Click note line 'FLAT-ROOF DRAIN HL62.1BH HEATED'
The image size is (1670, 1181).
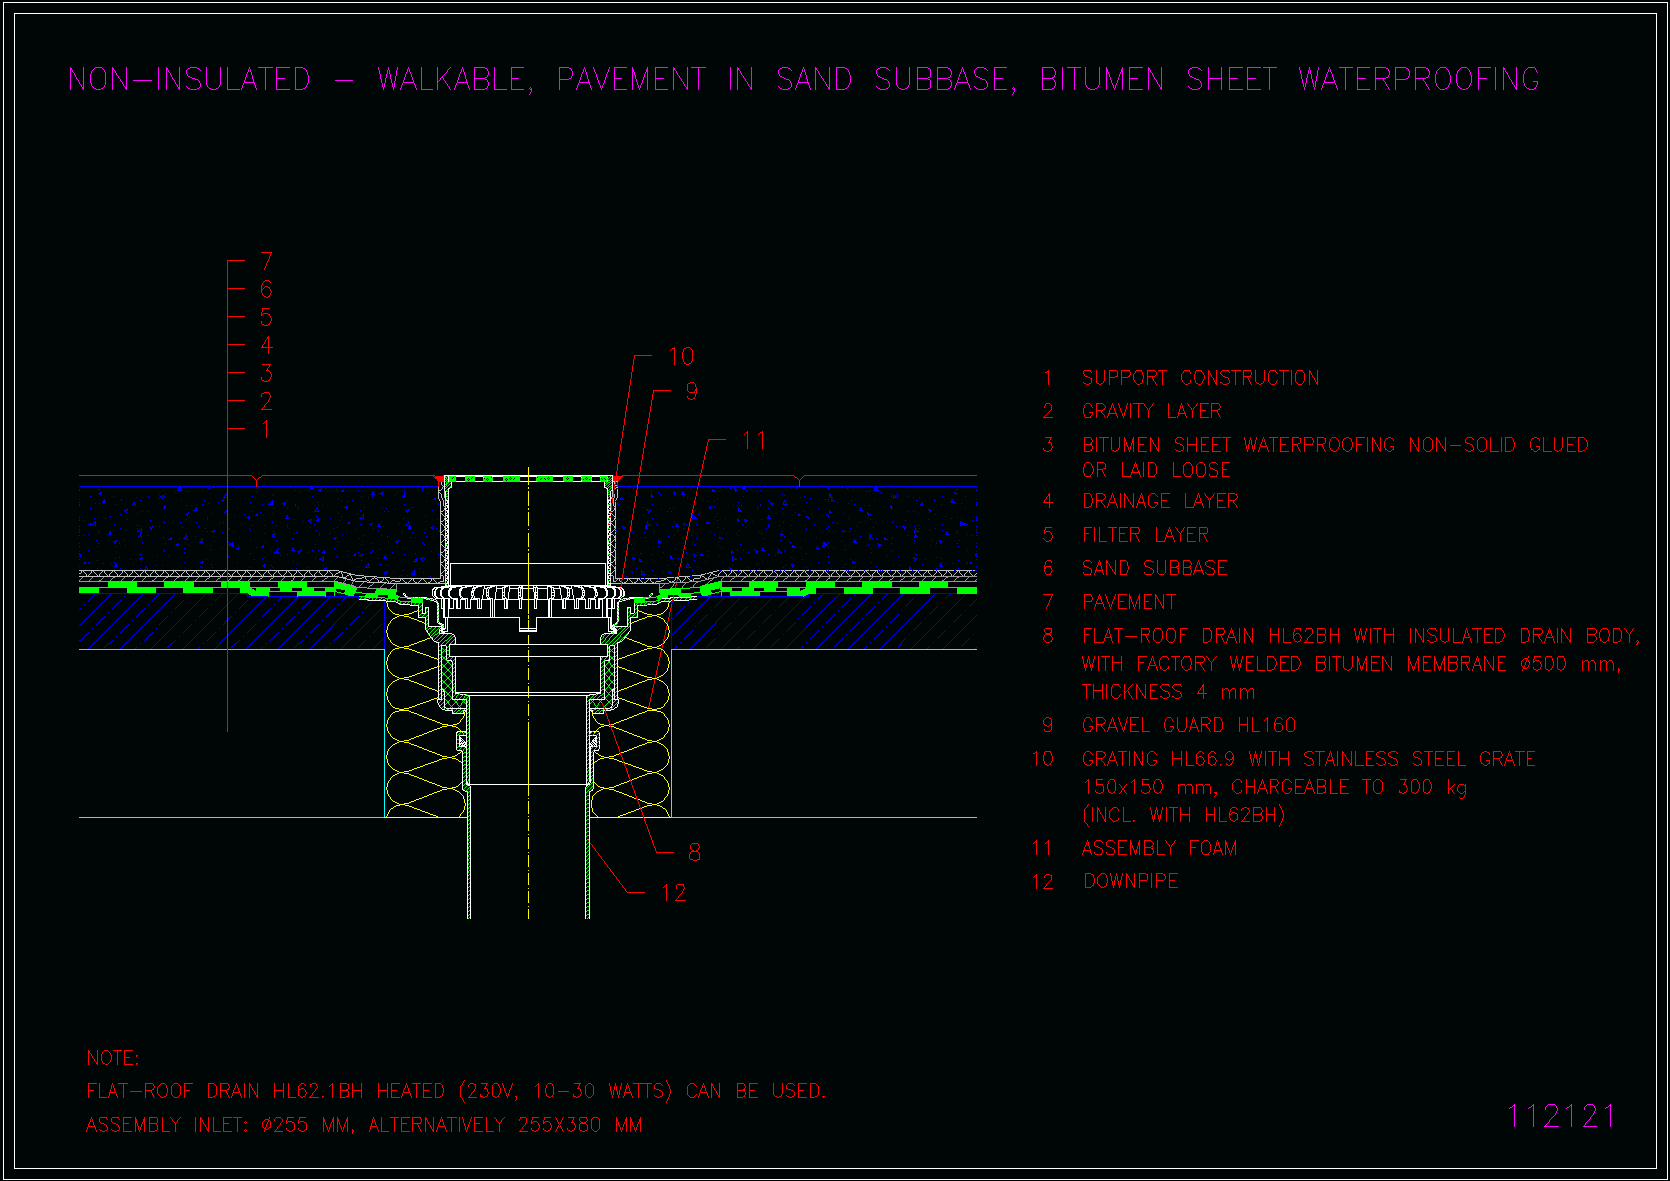click(x=456, y=1091)
